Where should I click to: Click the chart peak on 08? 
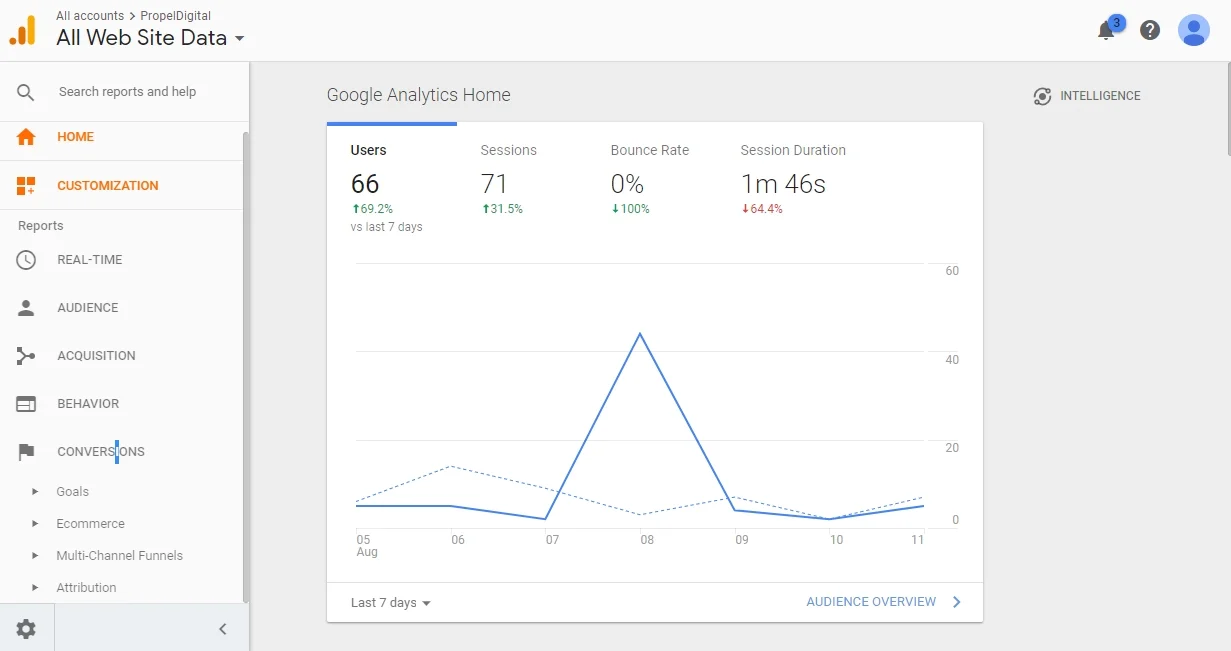pyautogui.click(x=640, y=334)
